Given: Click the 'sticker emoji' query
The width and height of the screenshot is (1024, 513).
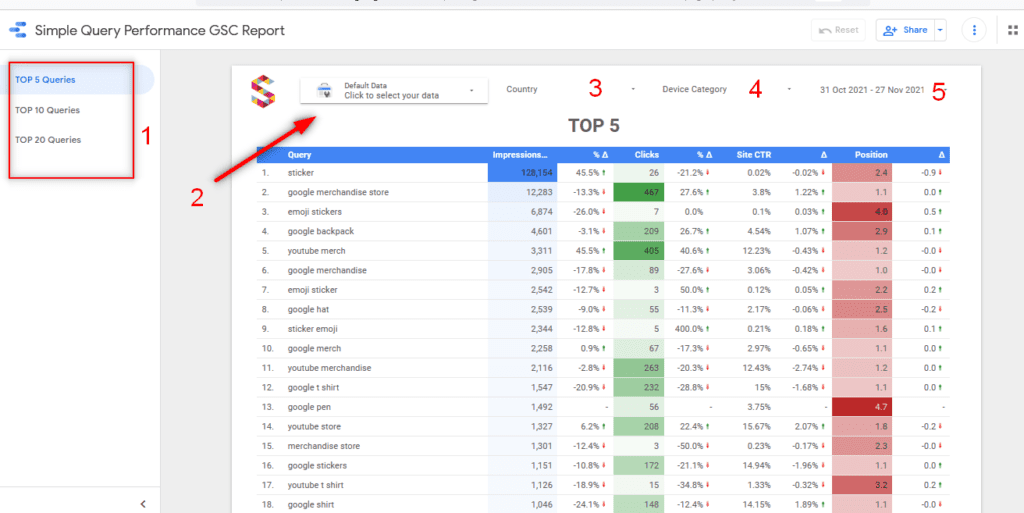Looking at the screenshot, I should click(312, 329).
